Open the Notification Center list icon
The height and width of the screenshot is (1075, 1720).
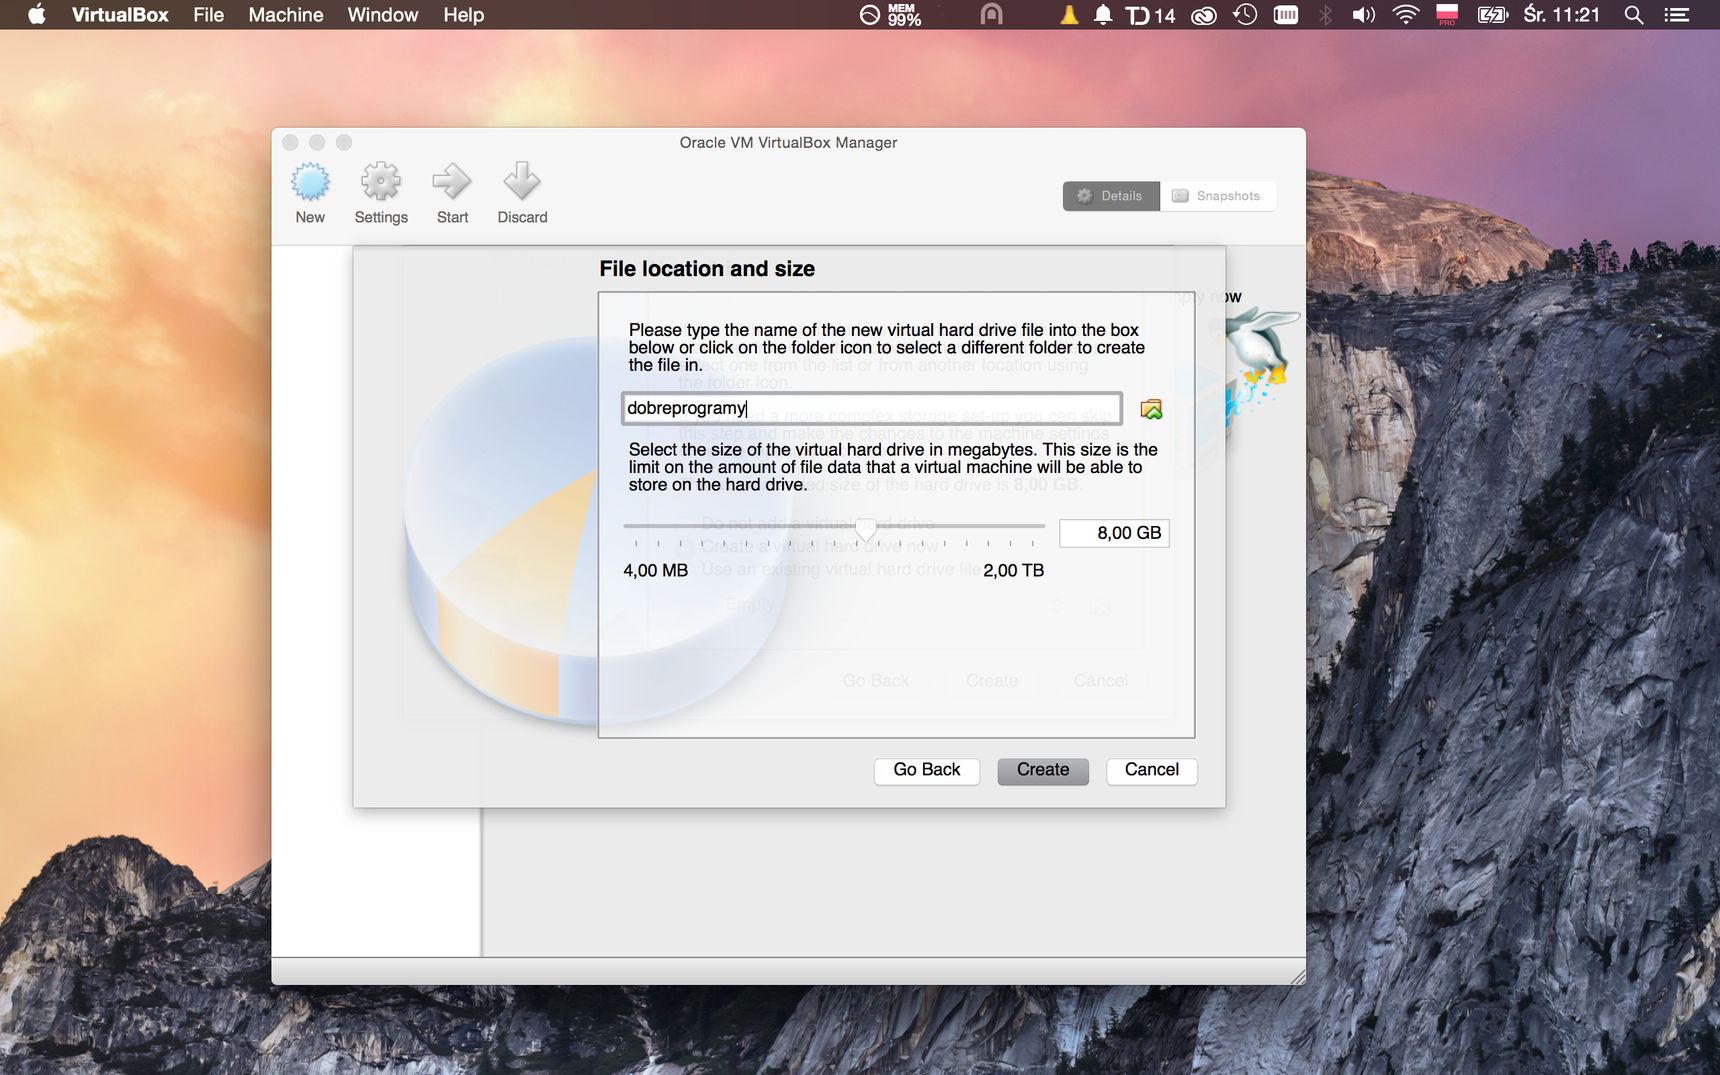coord(1676,15)
